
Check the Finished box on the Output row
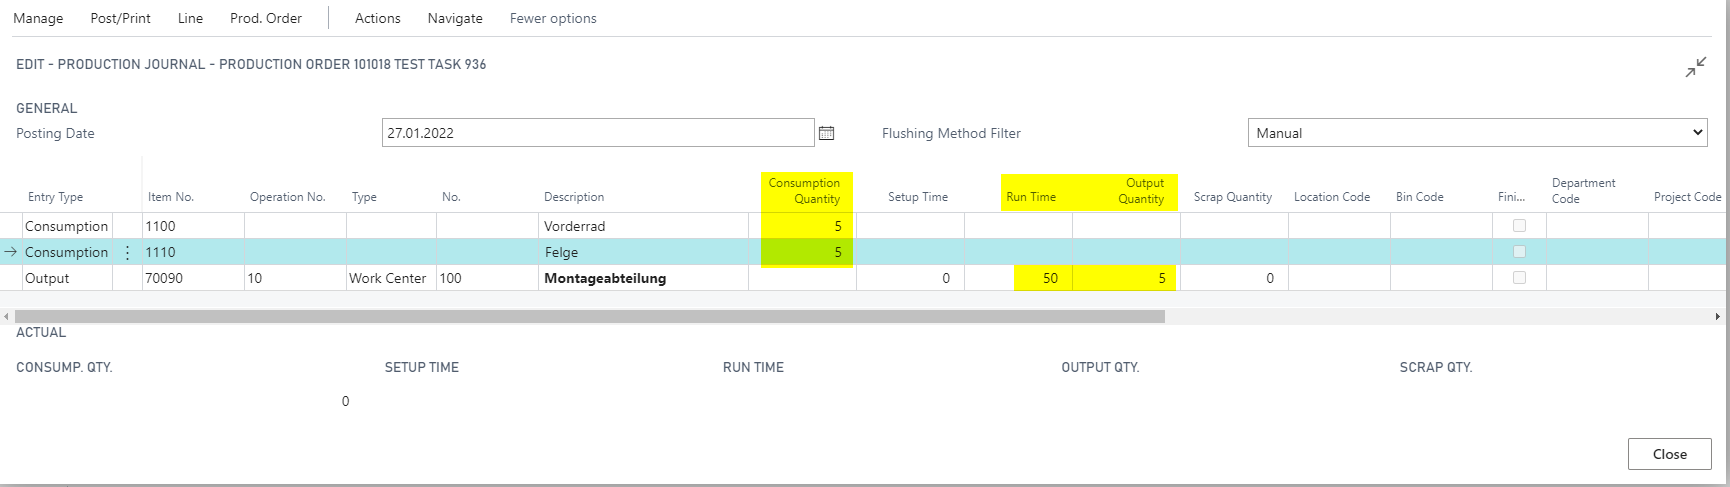tap(1519, 278)
